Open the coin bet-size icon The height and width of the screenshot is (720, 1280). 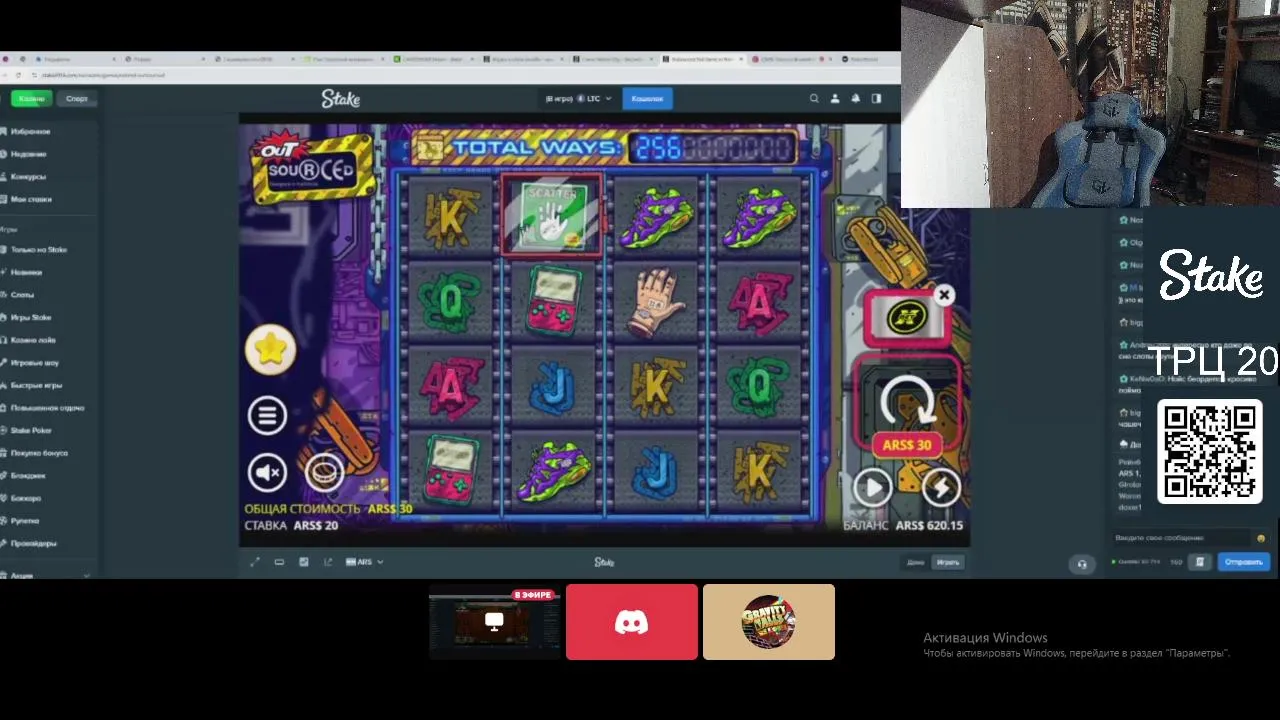pyautogui.click(x=324, y=472)
